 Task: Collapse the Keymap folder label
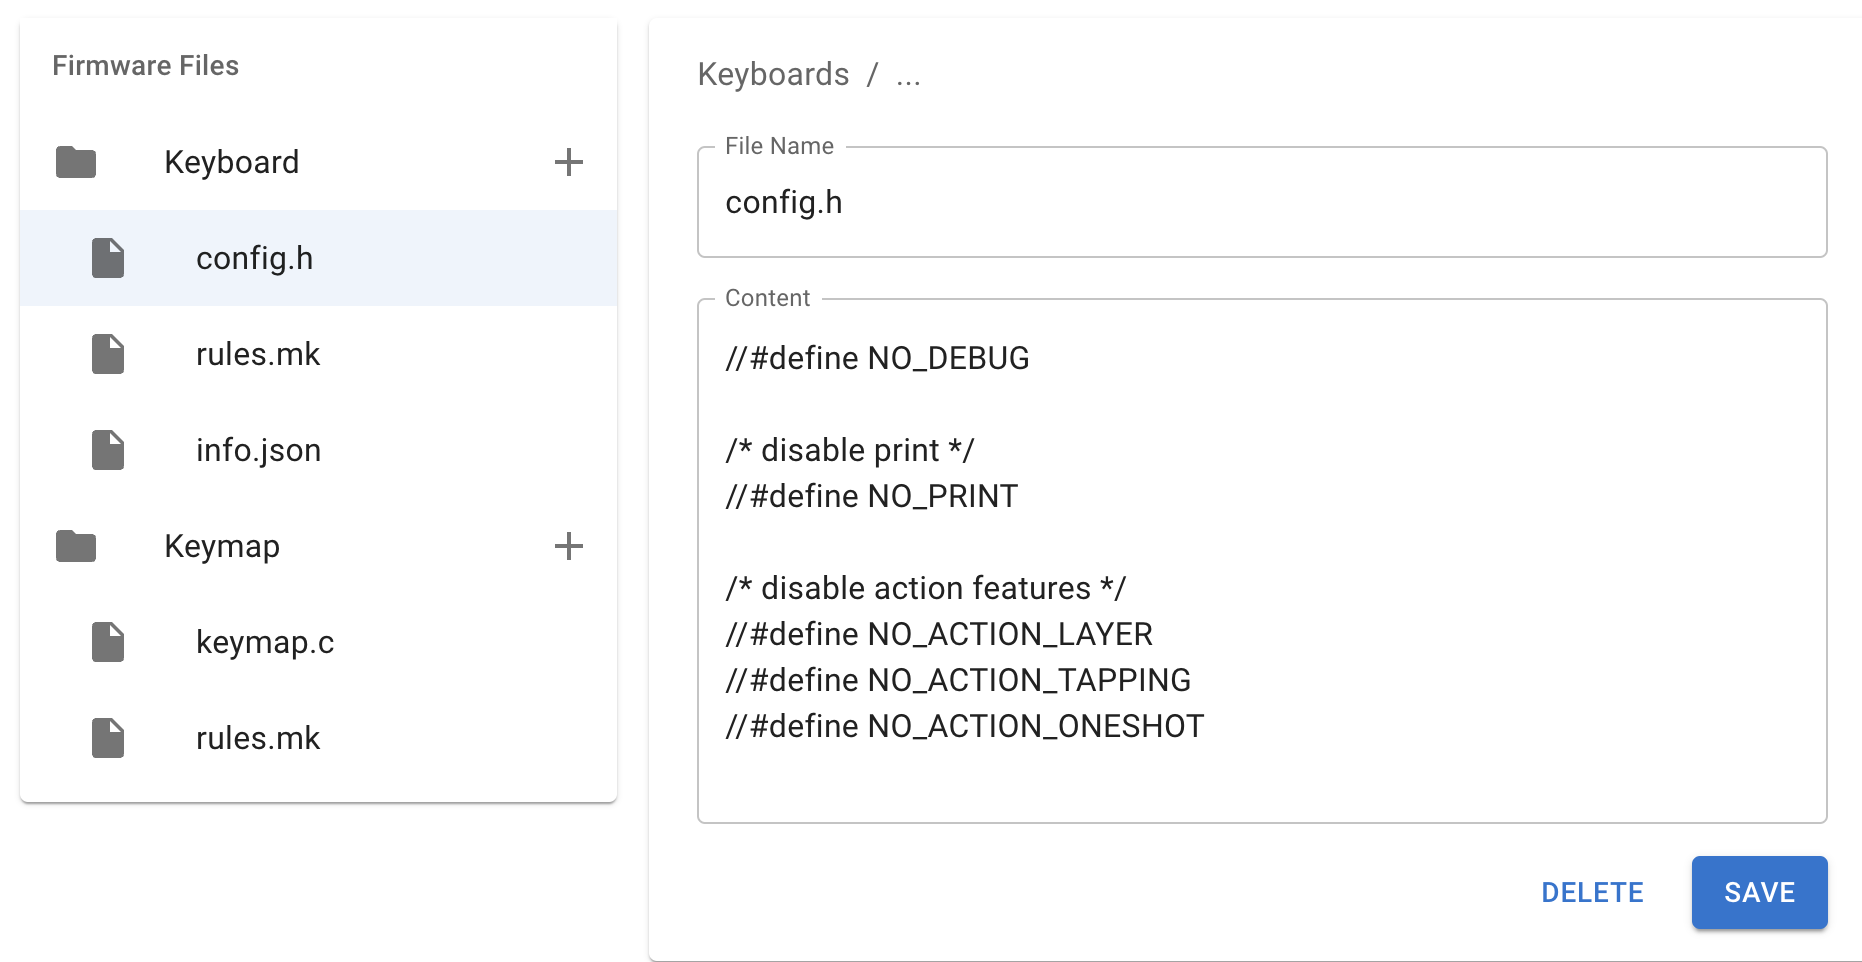[222, 546]
